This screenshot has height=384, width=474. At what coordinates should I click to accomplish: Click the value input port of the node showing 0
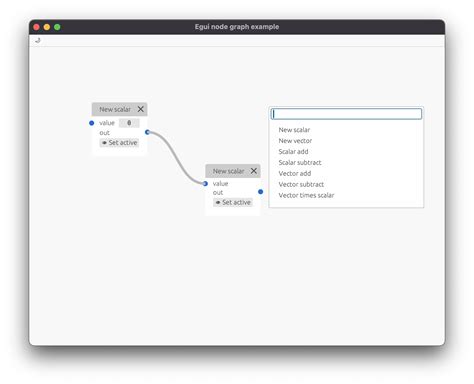coord(92,123)
